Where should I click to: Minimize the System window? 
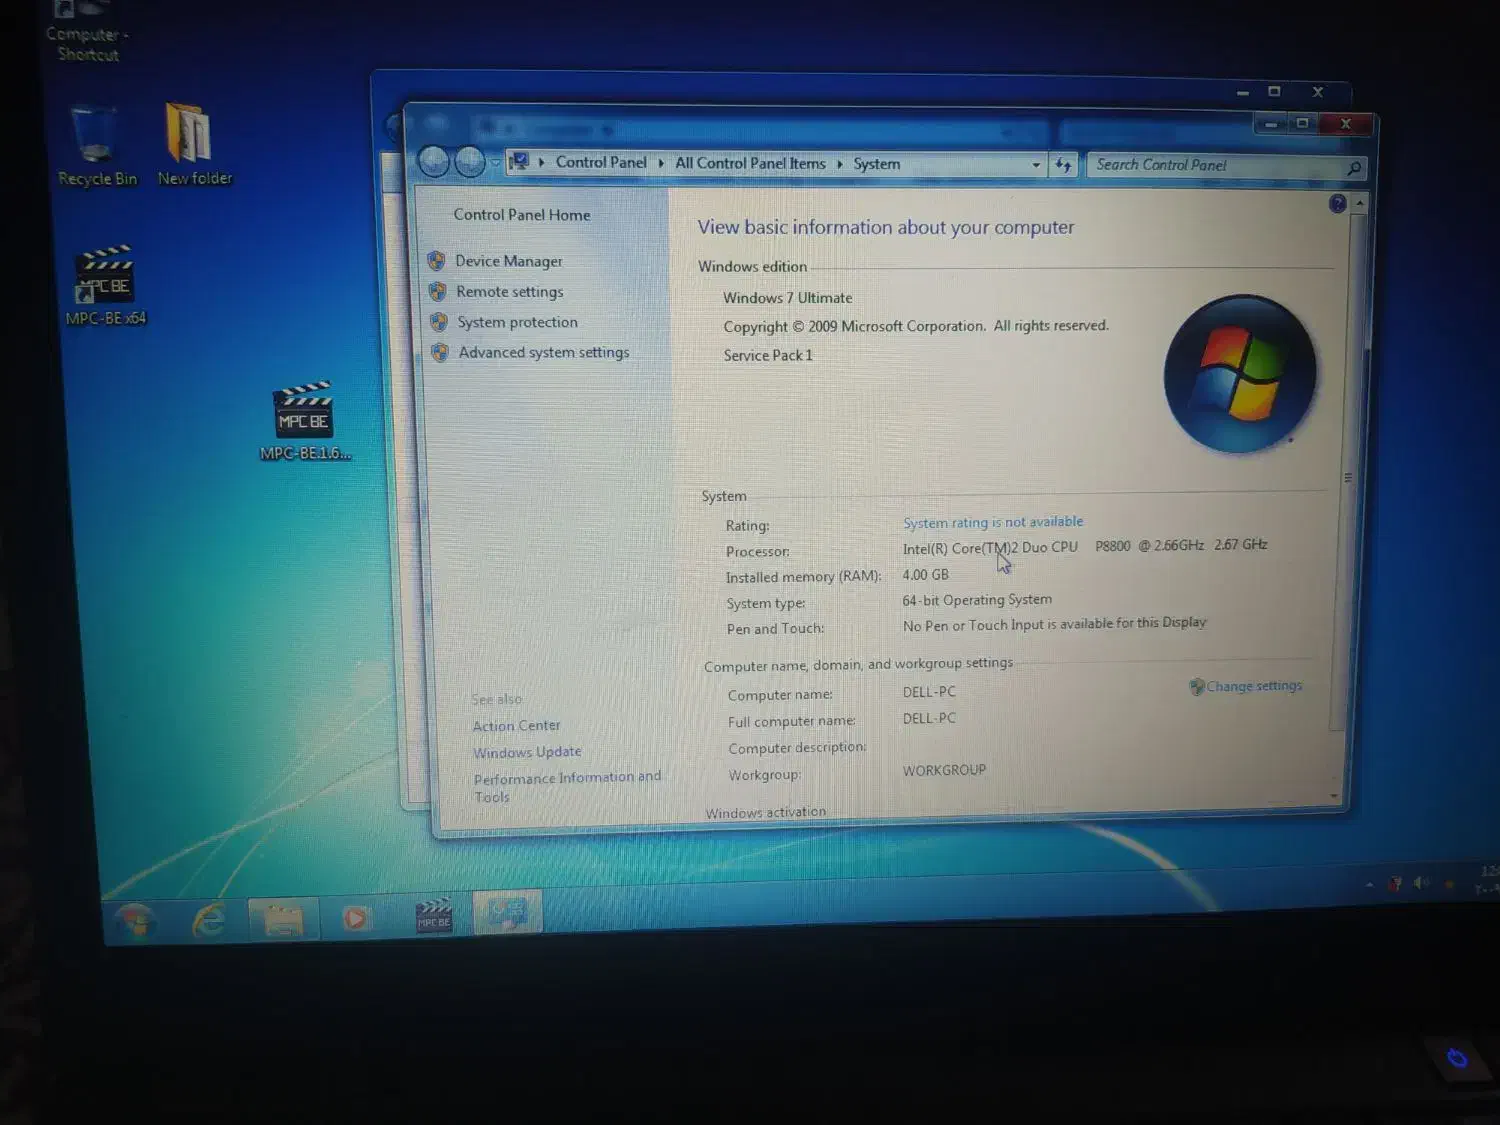(1271, 124)
